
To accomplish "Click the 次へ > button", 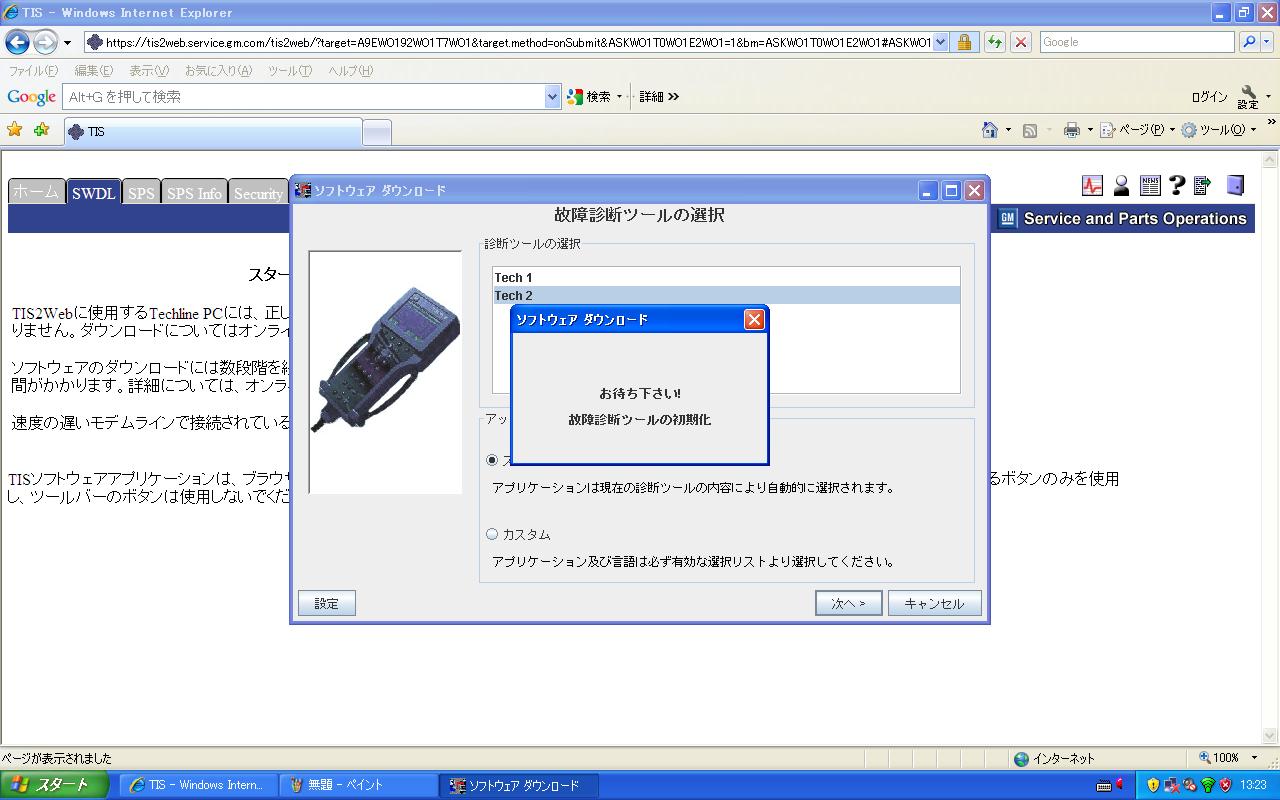I will (x=848, y=603).
